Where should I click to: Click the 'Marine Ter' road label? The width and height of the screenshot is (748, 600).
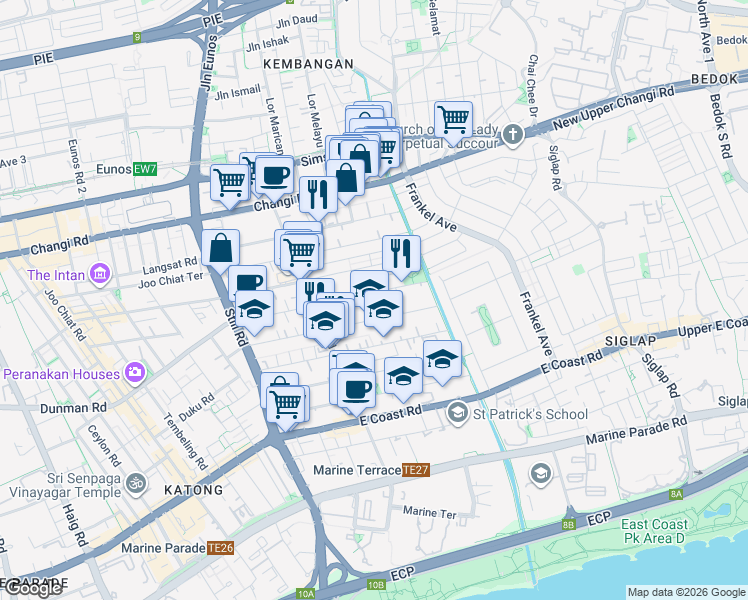point(429,512)
